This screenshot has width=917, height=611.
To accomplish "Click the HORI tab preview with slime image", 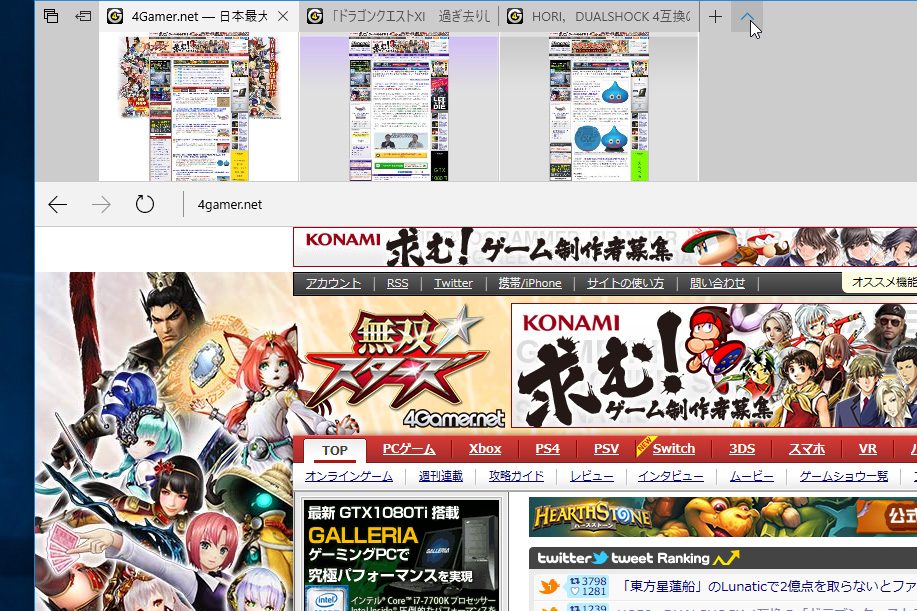I will point(599,108).
